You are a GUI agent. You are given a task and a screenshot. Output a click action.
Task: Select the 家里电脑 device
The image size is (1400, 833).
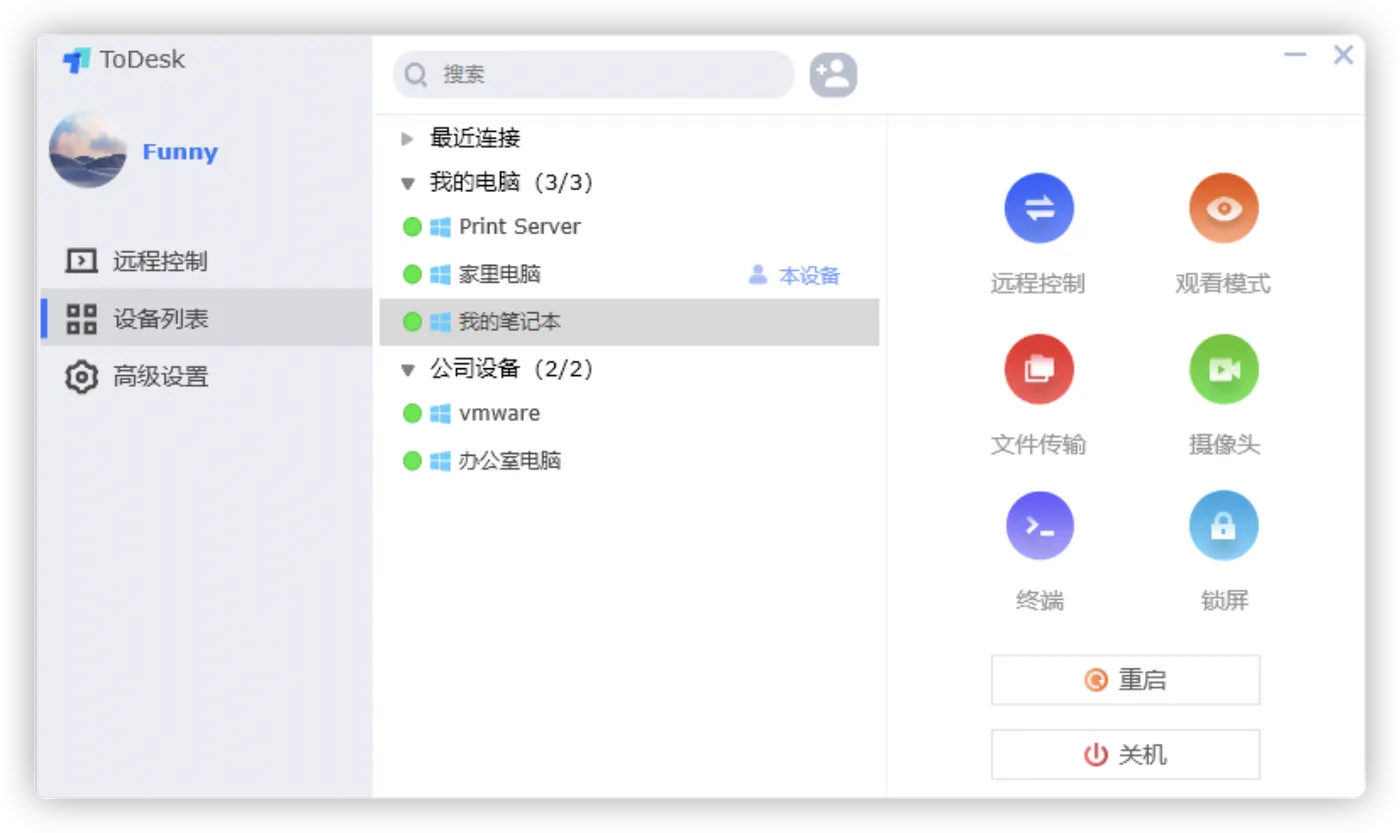(629, 274)
